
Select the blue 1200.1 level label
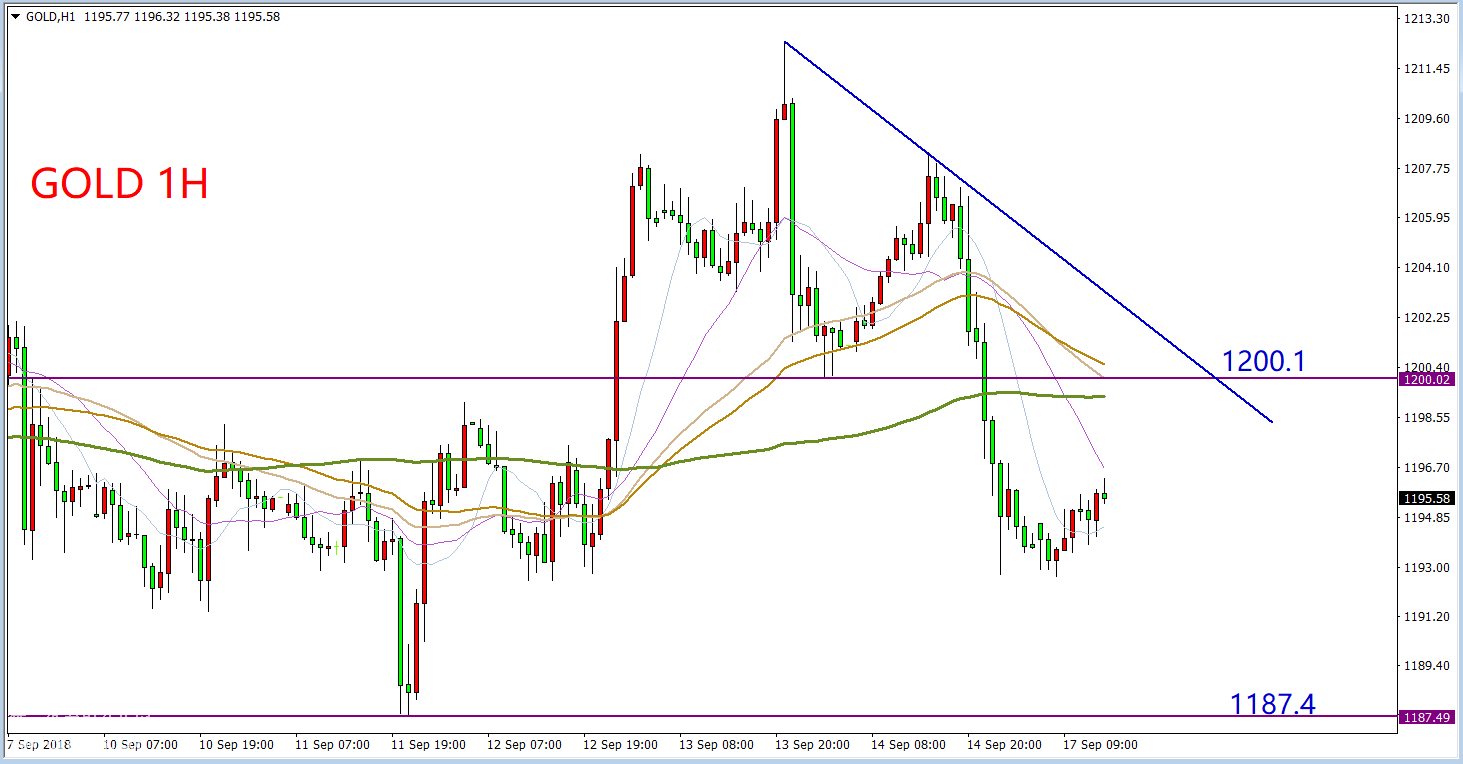coord(1264,361)
